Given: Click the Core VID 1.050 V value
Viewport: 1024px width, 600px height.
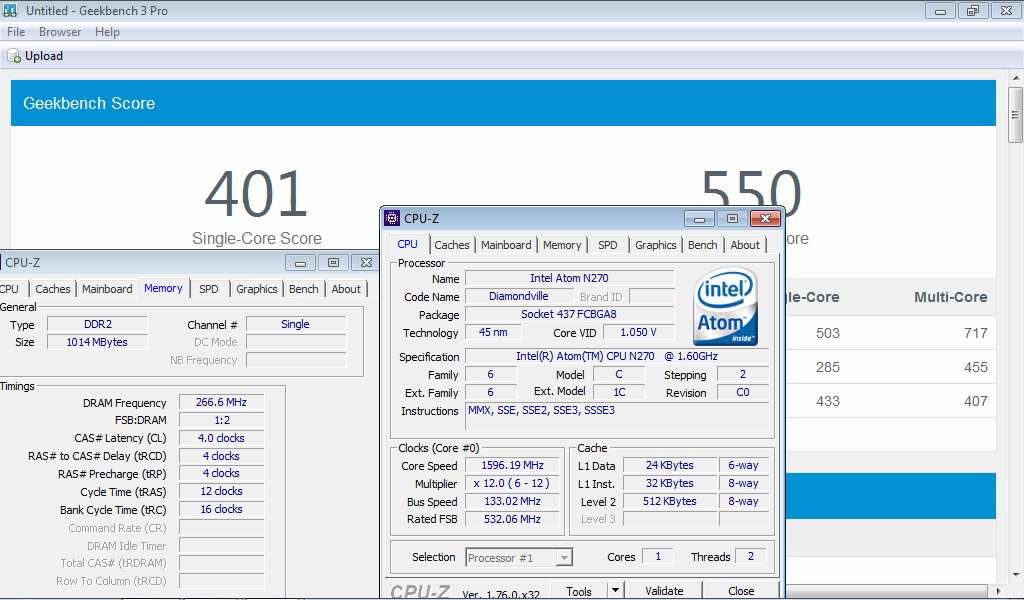Looking at the screenshot, I should (x=638, y=332).
